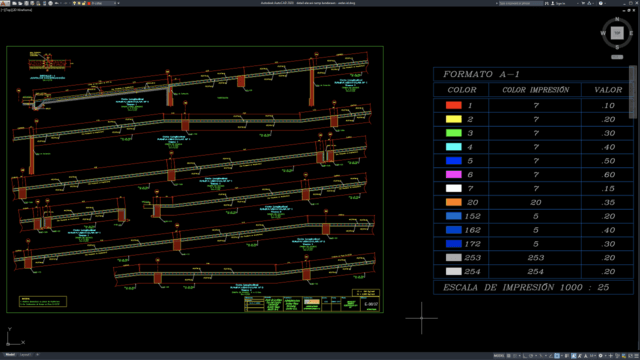The width and height of the screenshot is (640, 360).
Task: Click the S direction on the ViewCube compass
Action: [617, 47]
